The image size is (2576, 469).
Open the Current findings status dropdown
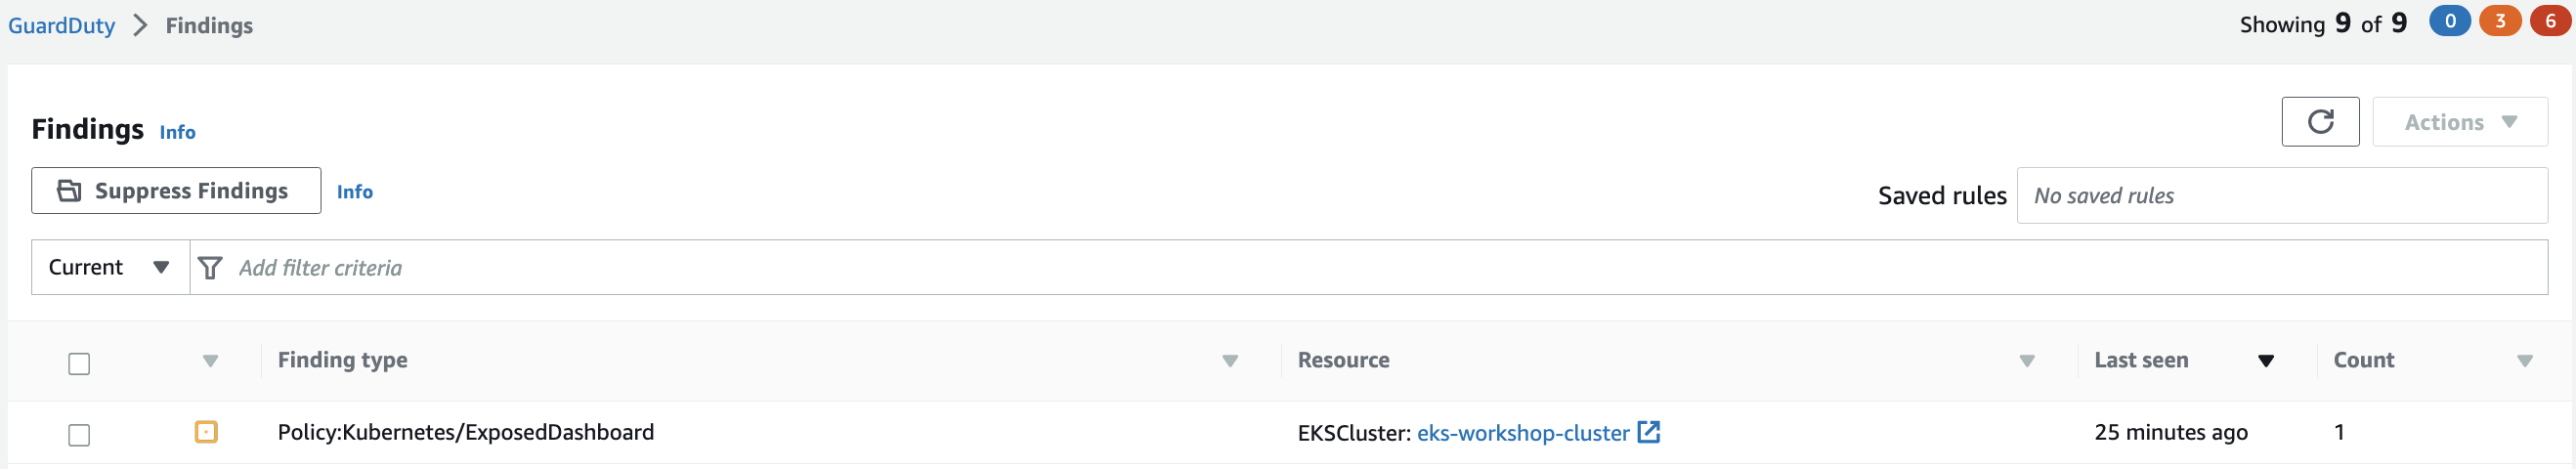(x=109, y=268)
